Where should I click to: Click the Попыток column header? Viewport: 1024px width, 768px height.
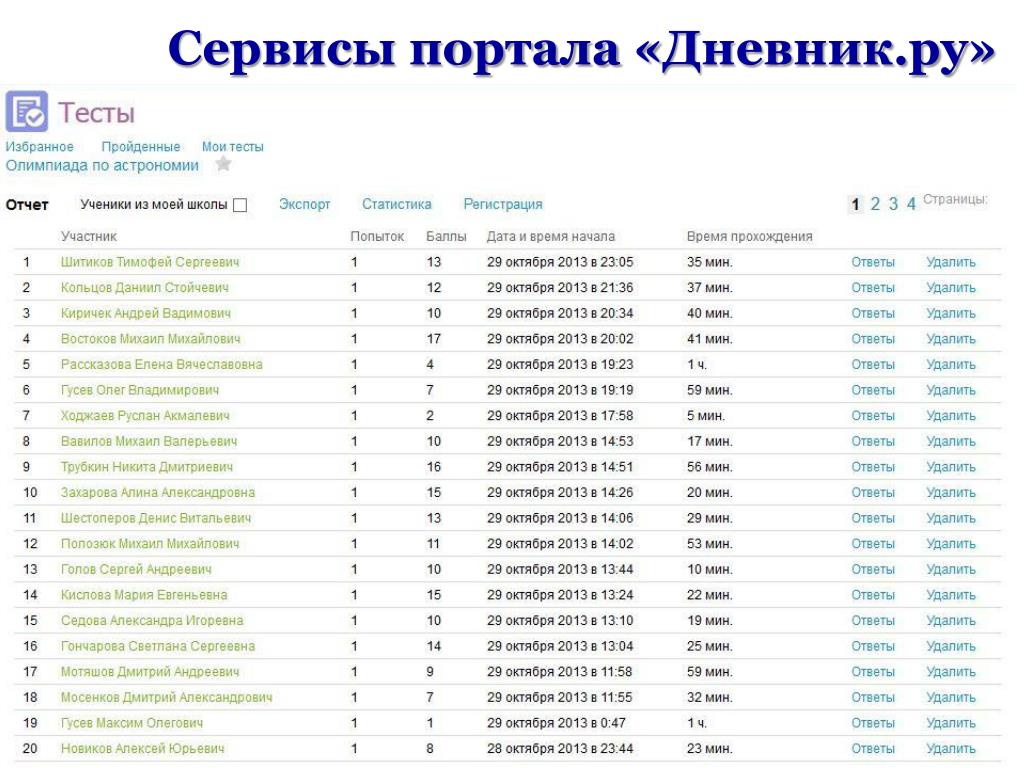377,236
